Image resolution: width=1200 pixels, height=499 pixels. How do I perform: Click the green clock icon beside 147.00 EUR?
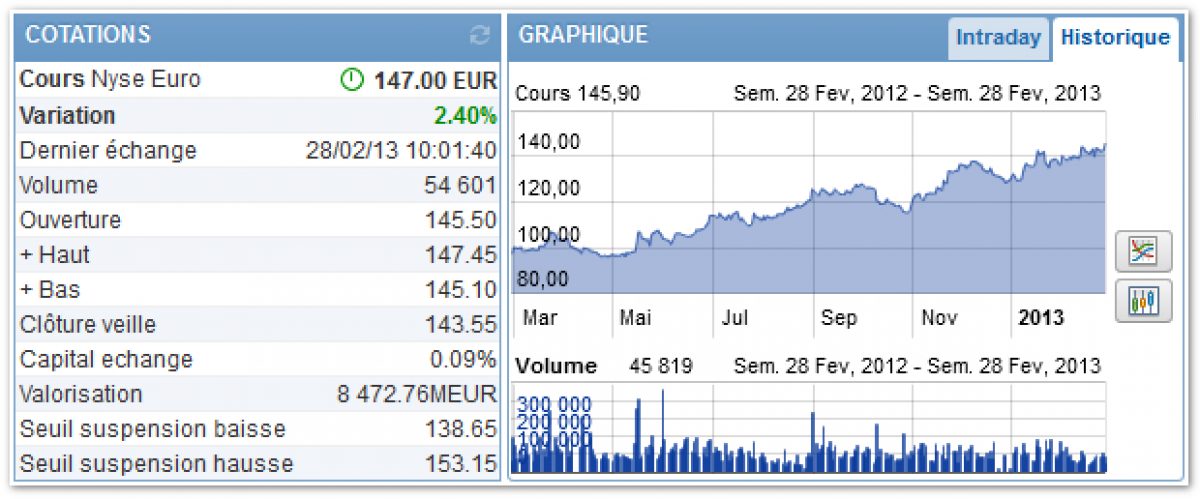[352, 80]
